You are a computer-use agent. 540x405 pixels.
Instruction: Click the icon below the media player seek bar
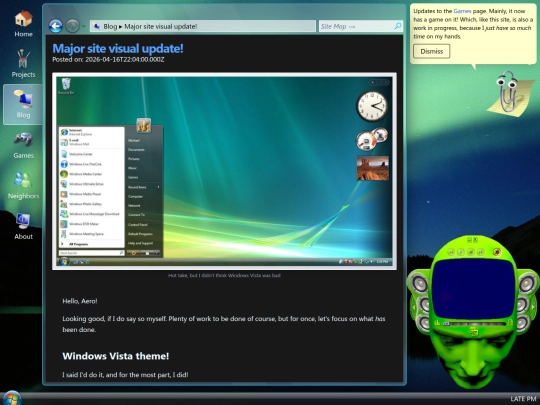click(474, 331)
